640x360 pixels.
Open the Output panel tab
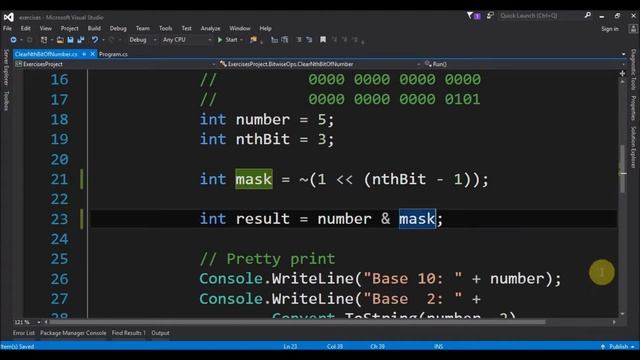160,333
